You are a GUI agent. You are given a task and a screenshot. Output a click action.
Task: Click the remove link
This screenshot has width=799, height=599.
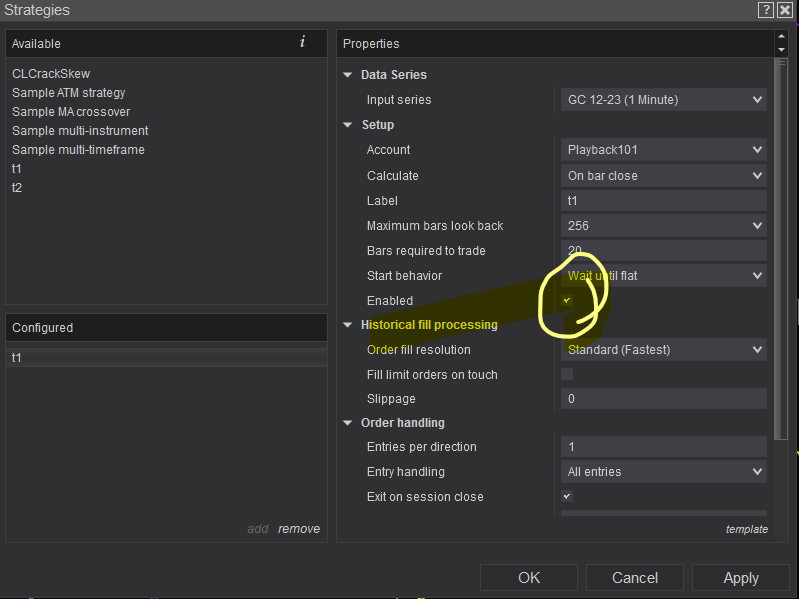point(299,529)
